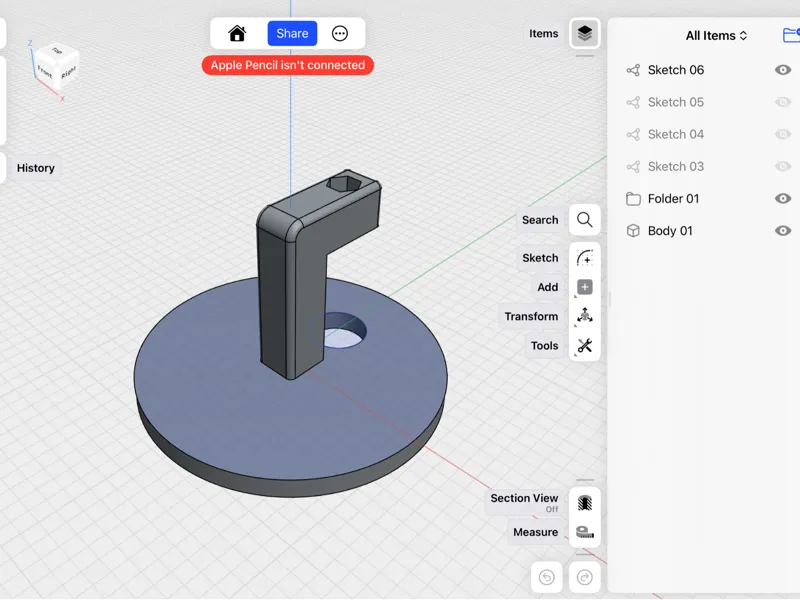800x600 pixels.
Task: Dismiss Apple Pencil isn't connected banner
Action: point(288,65)
